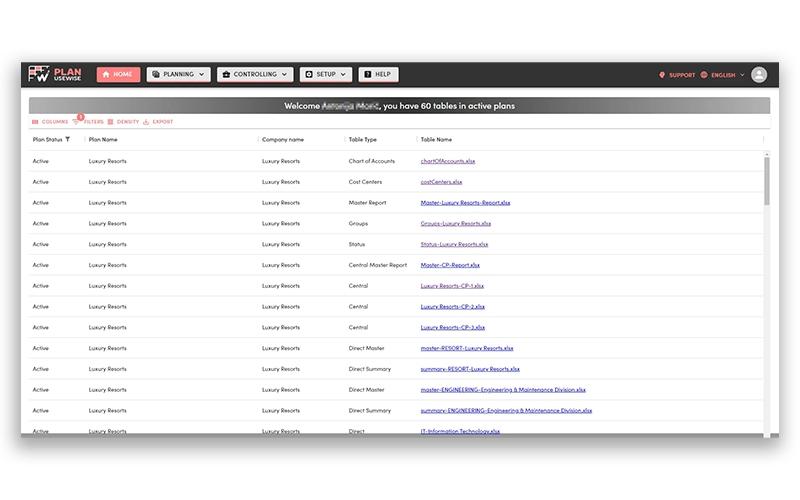Expand the Planning dropdown menu
The height and width of the screenshot is (500, 800).
pyautogui.click(x=179, y=74)
